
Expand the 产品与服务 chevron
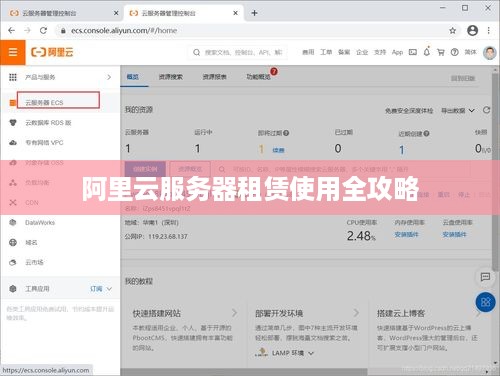click(x=109, y=77)
